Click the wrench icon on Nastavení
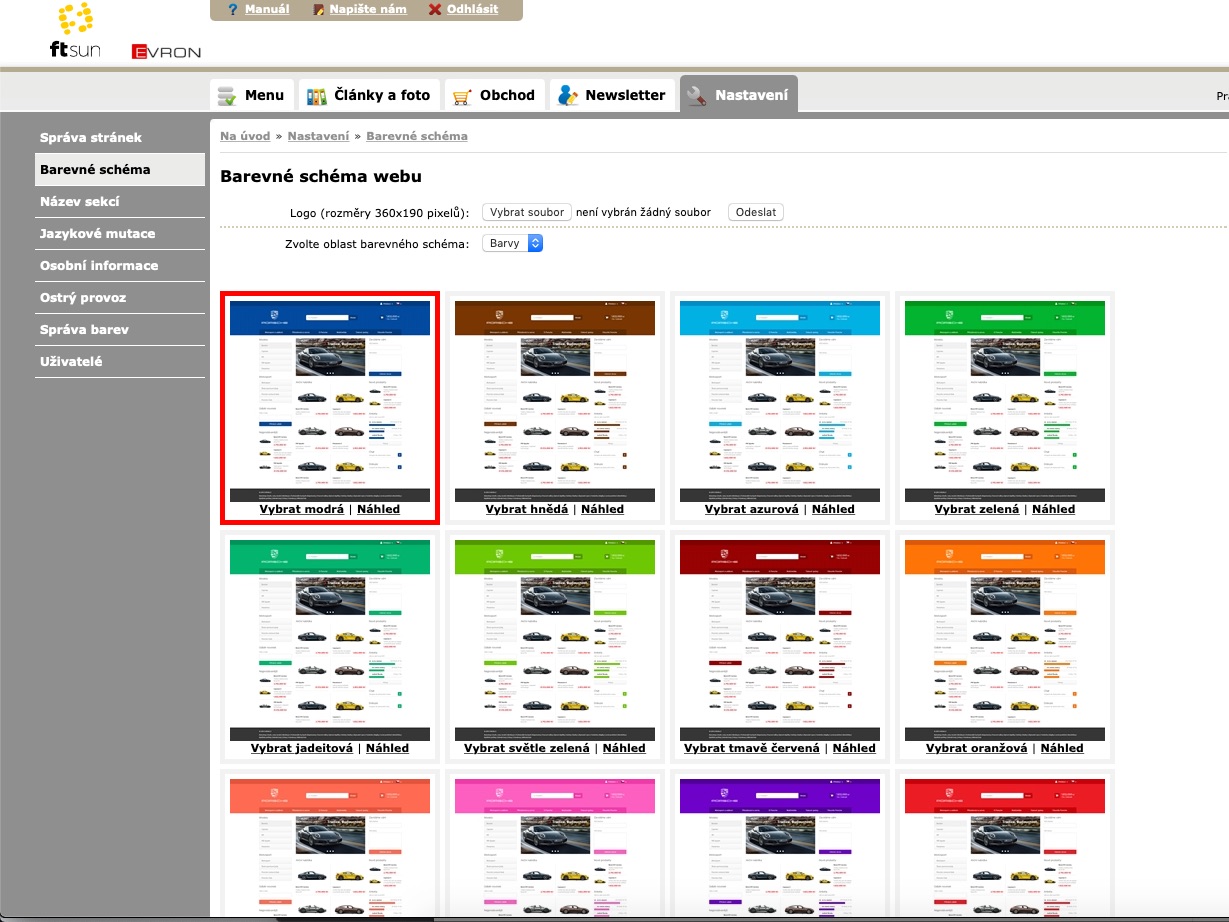Viewport: 1229px width, 922px height. 696,96
